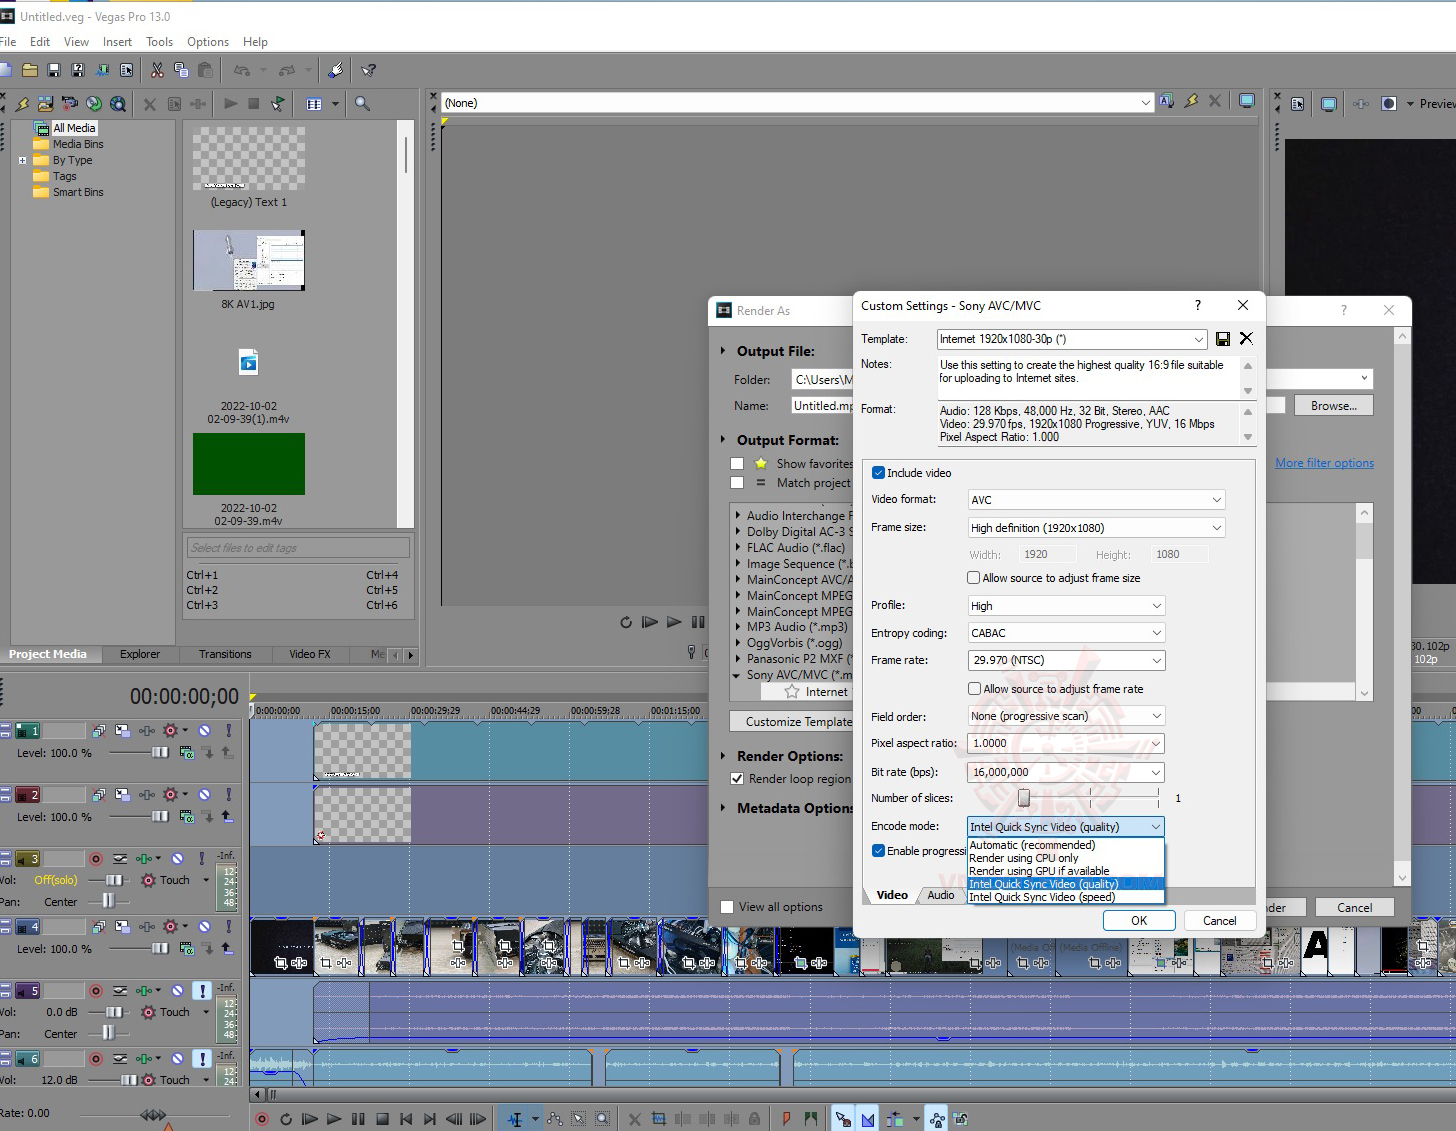Click Cancel button in Render As window
This screenshot has width=1456, height=1131.
click(x=1355, y=908)
